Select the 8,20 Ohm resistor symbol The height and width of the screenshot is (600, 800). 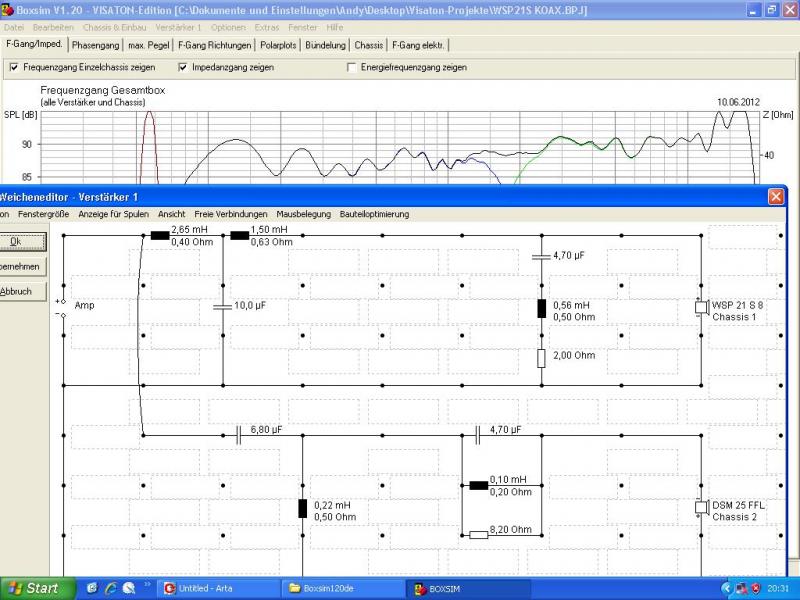479,535
